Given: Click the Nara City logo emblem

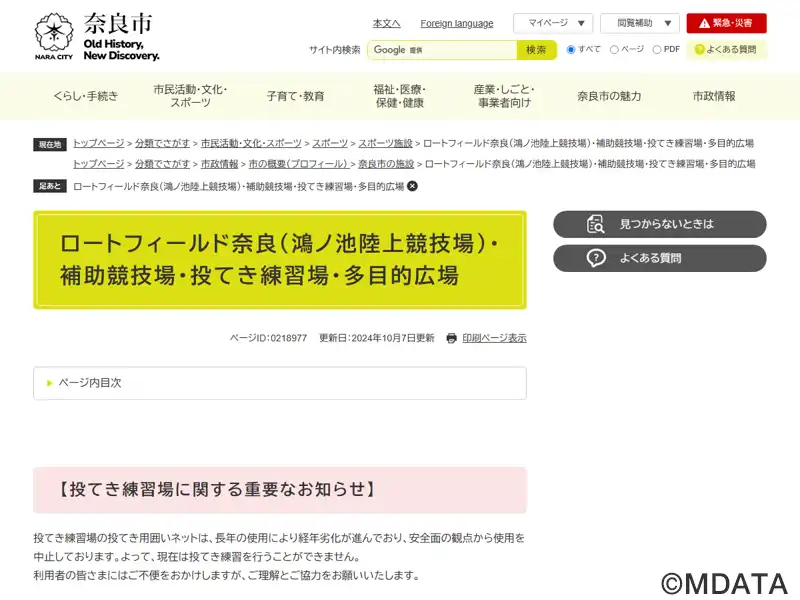Looking at the screenshot, I should pyautogui.click(x=54, y=35).
